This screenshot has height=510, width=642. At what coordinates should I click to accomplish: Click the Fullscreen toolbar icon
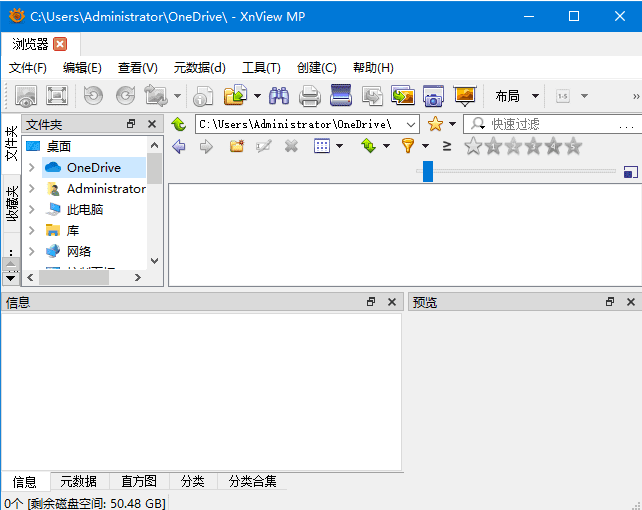[x=57, y=96]
